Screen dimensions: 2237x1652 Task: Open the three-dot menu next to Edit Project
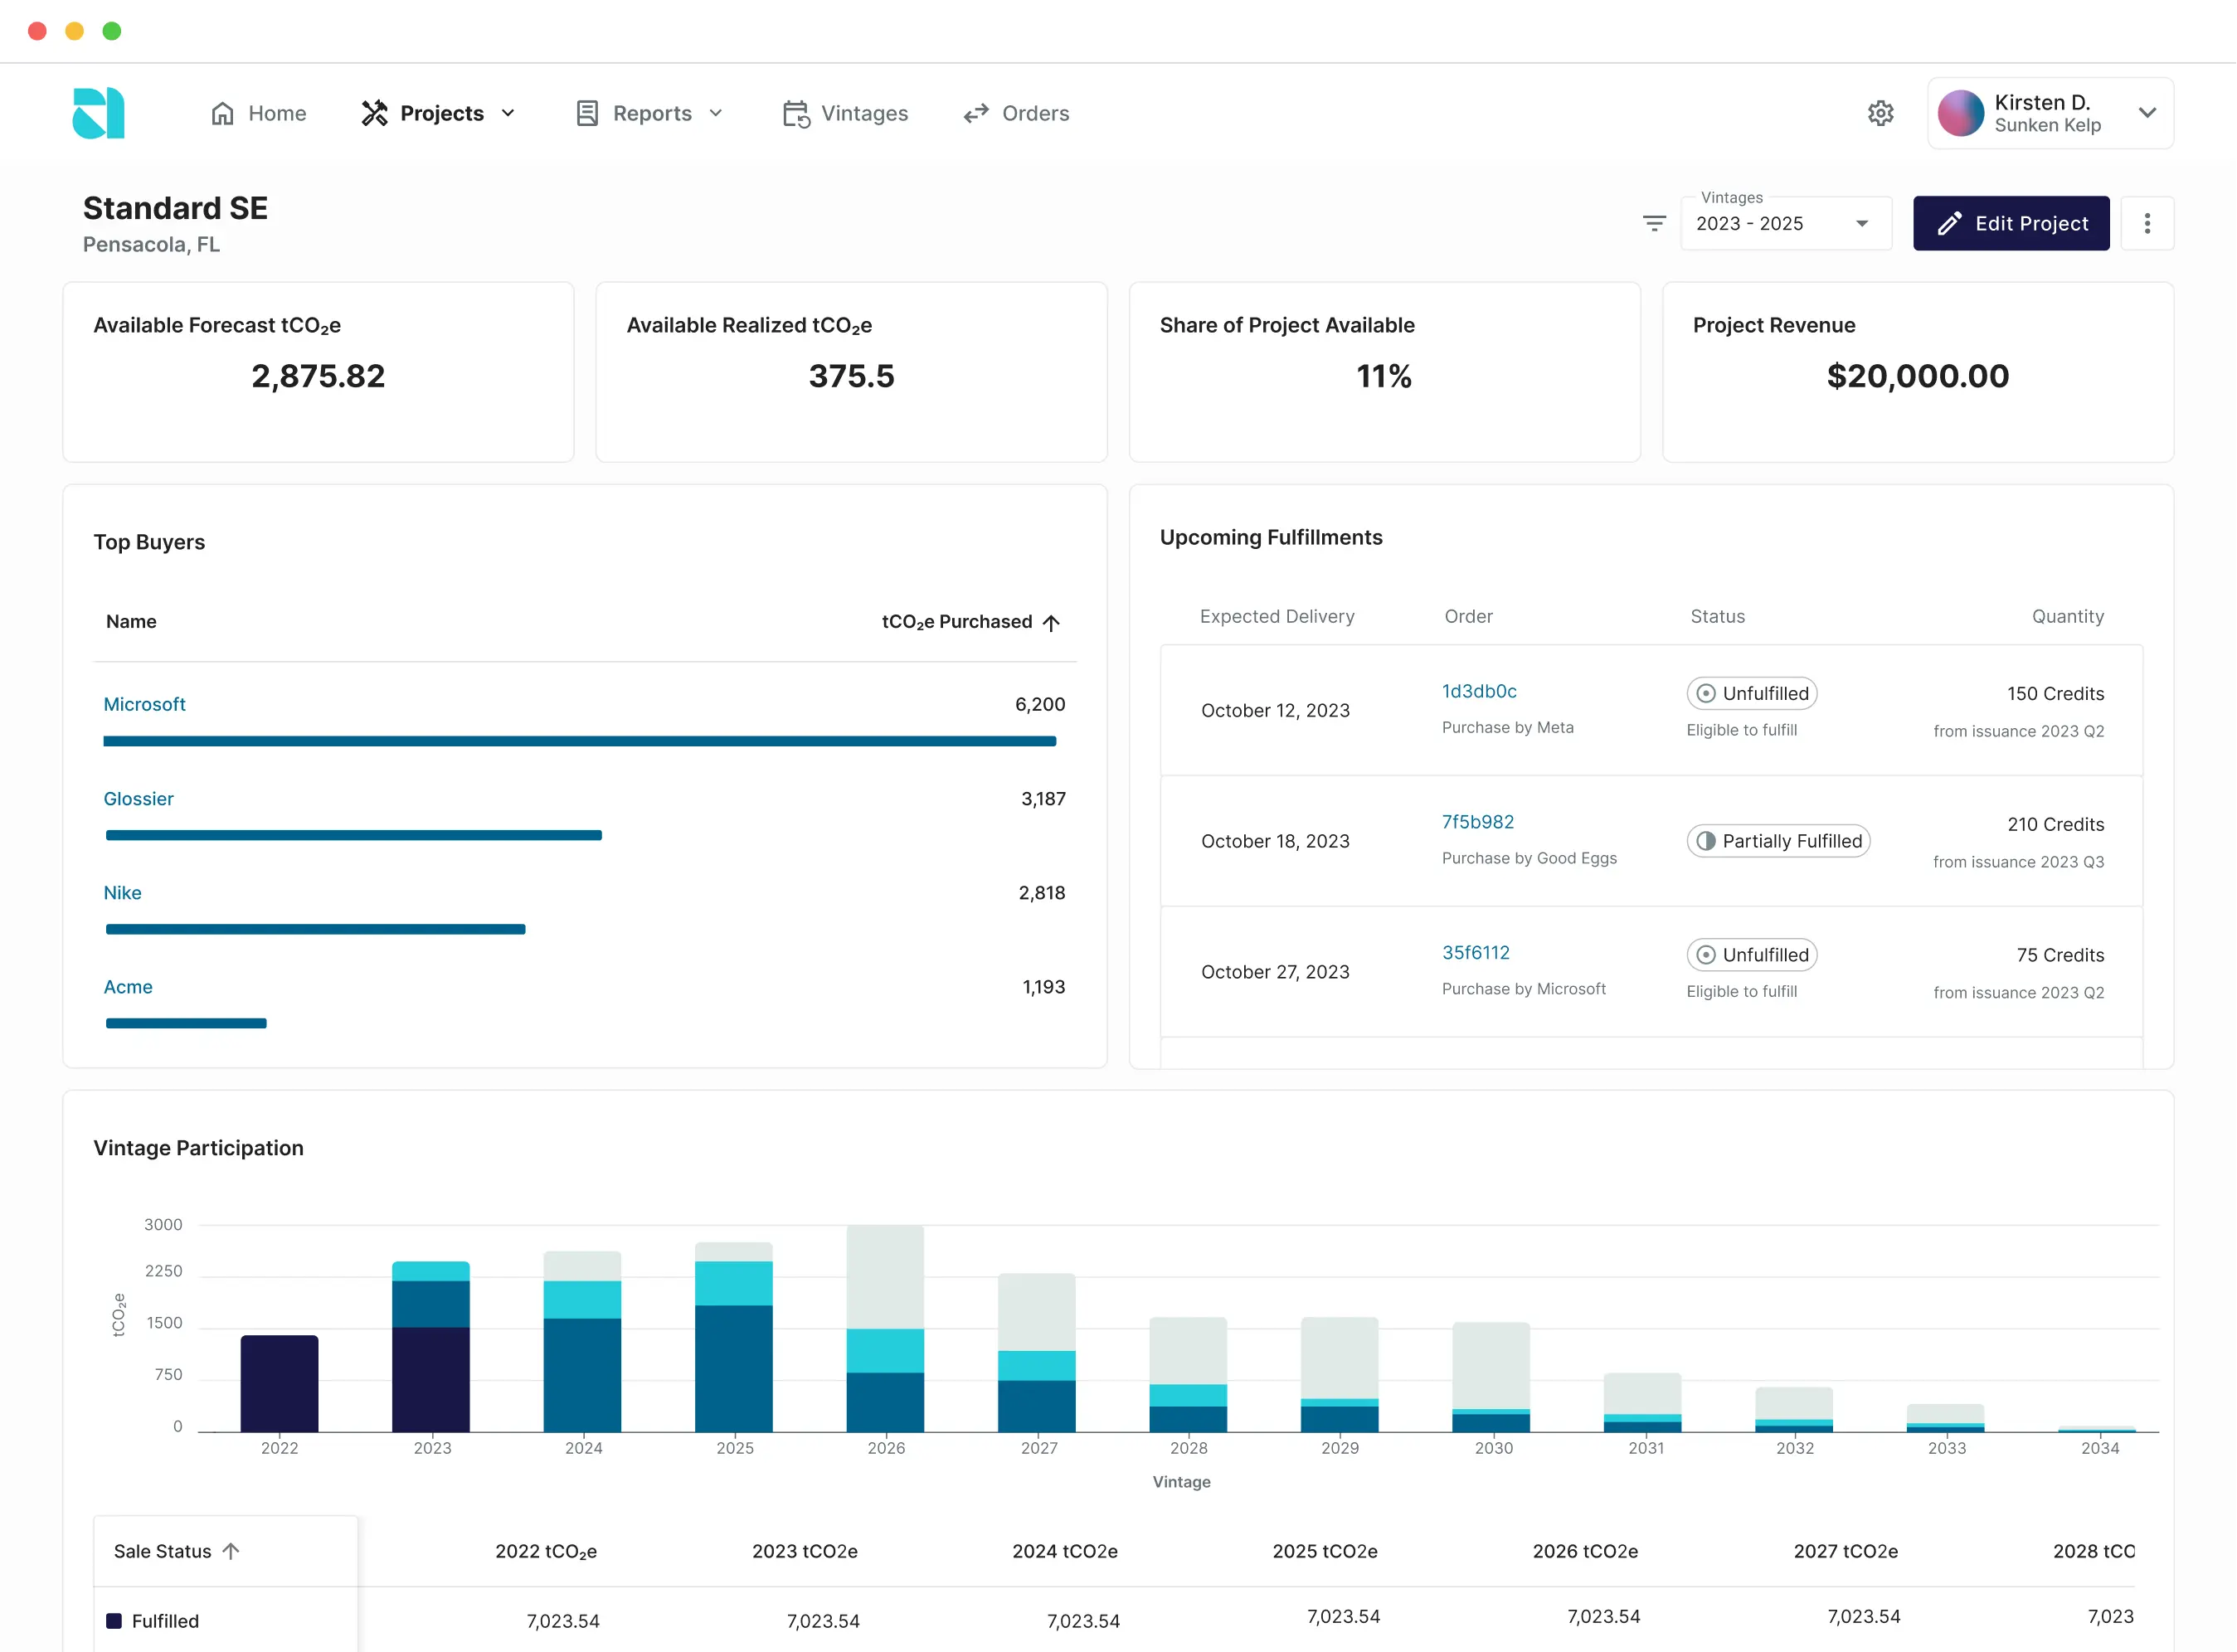pos(2147,223)
